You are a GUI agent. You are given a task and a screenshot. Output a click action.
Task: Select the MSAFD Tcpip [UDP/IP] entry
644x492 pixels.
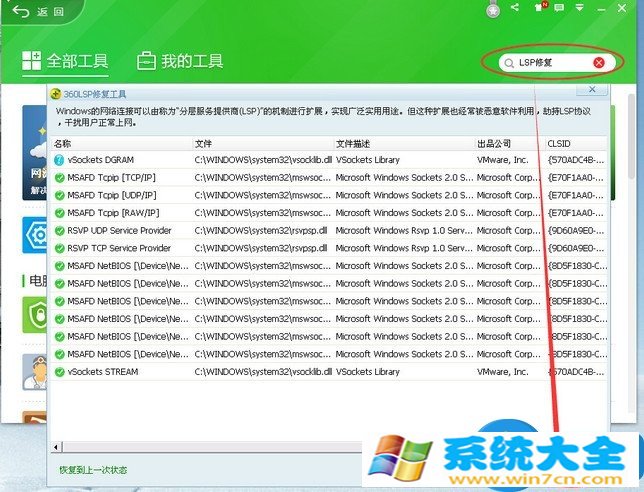point(112,195)
